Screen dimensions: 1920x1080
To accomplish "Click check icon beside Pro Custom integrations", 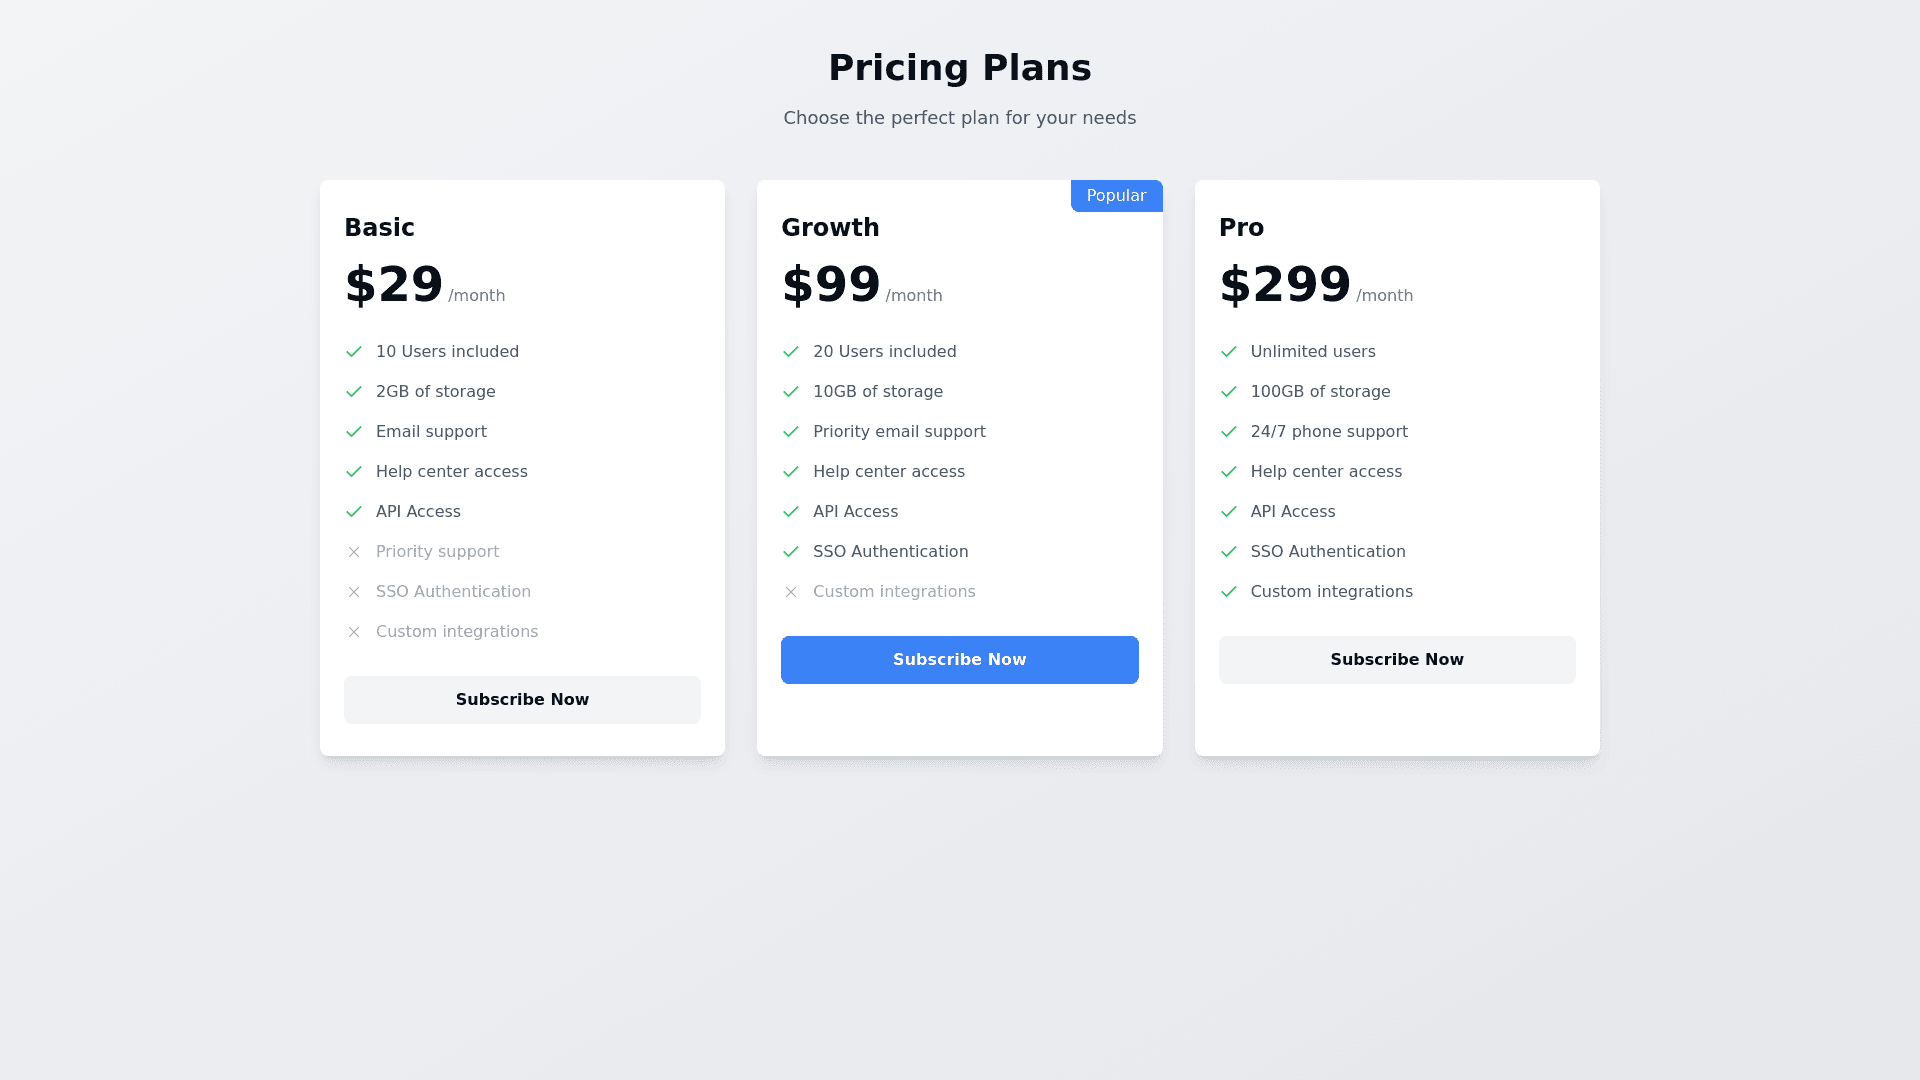I will pos(1229,592).
